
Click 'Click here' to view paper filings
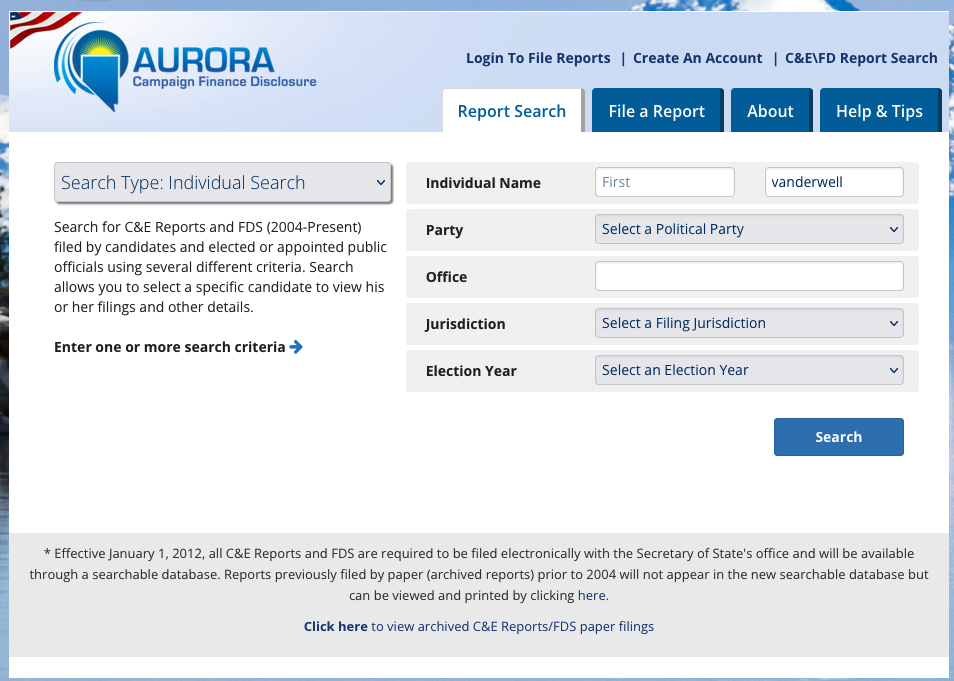(x=335, y=626)
